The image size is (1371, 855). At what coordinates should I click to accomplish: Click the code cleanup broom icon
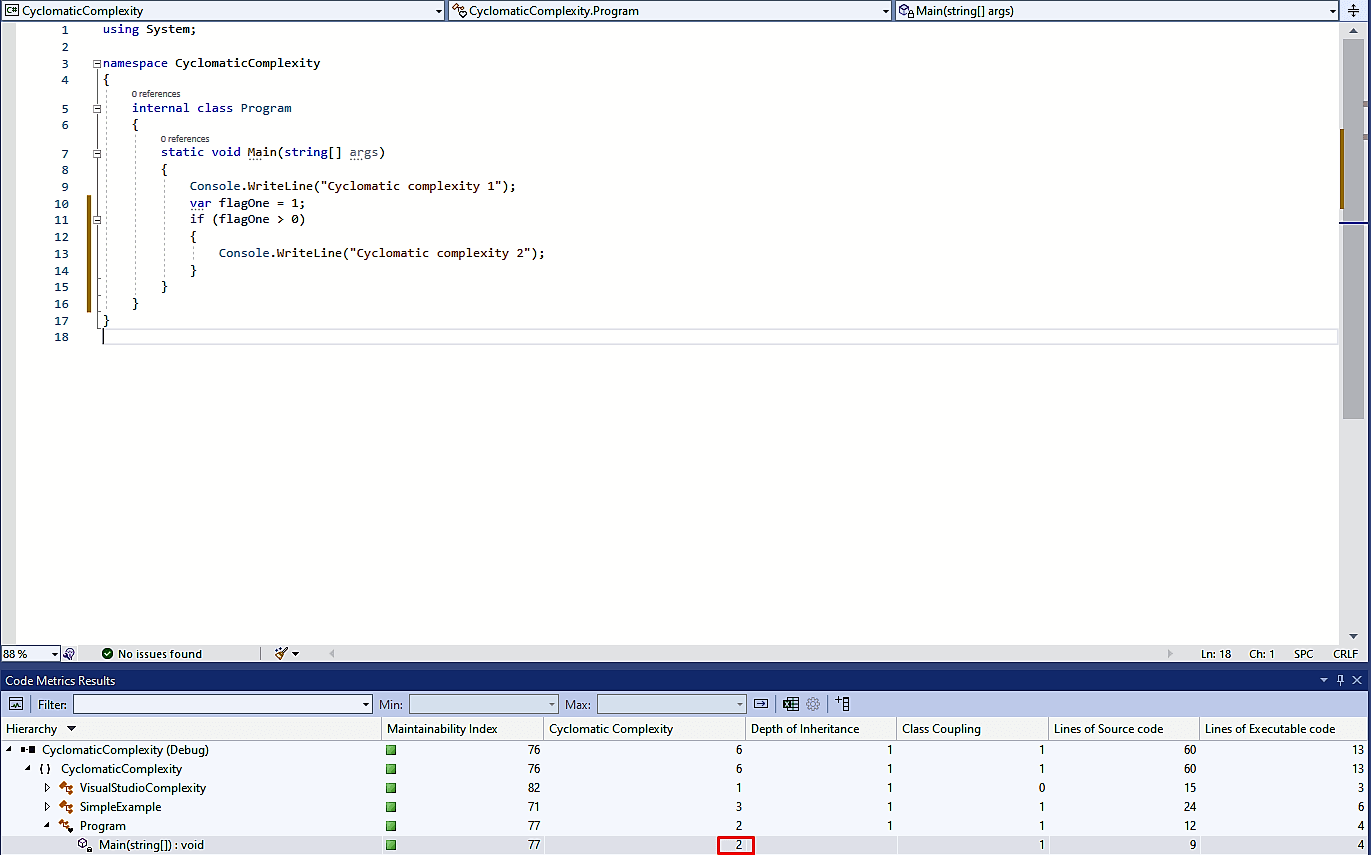(281, 654)
